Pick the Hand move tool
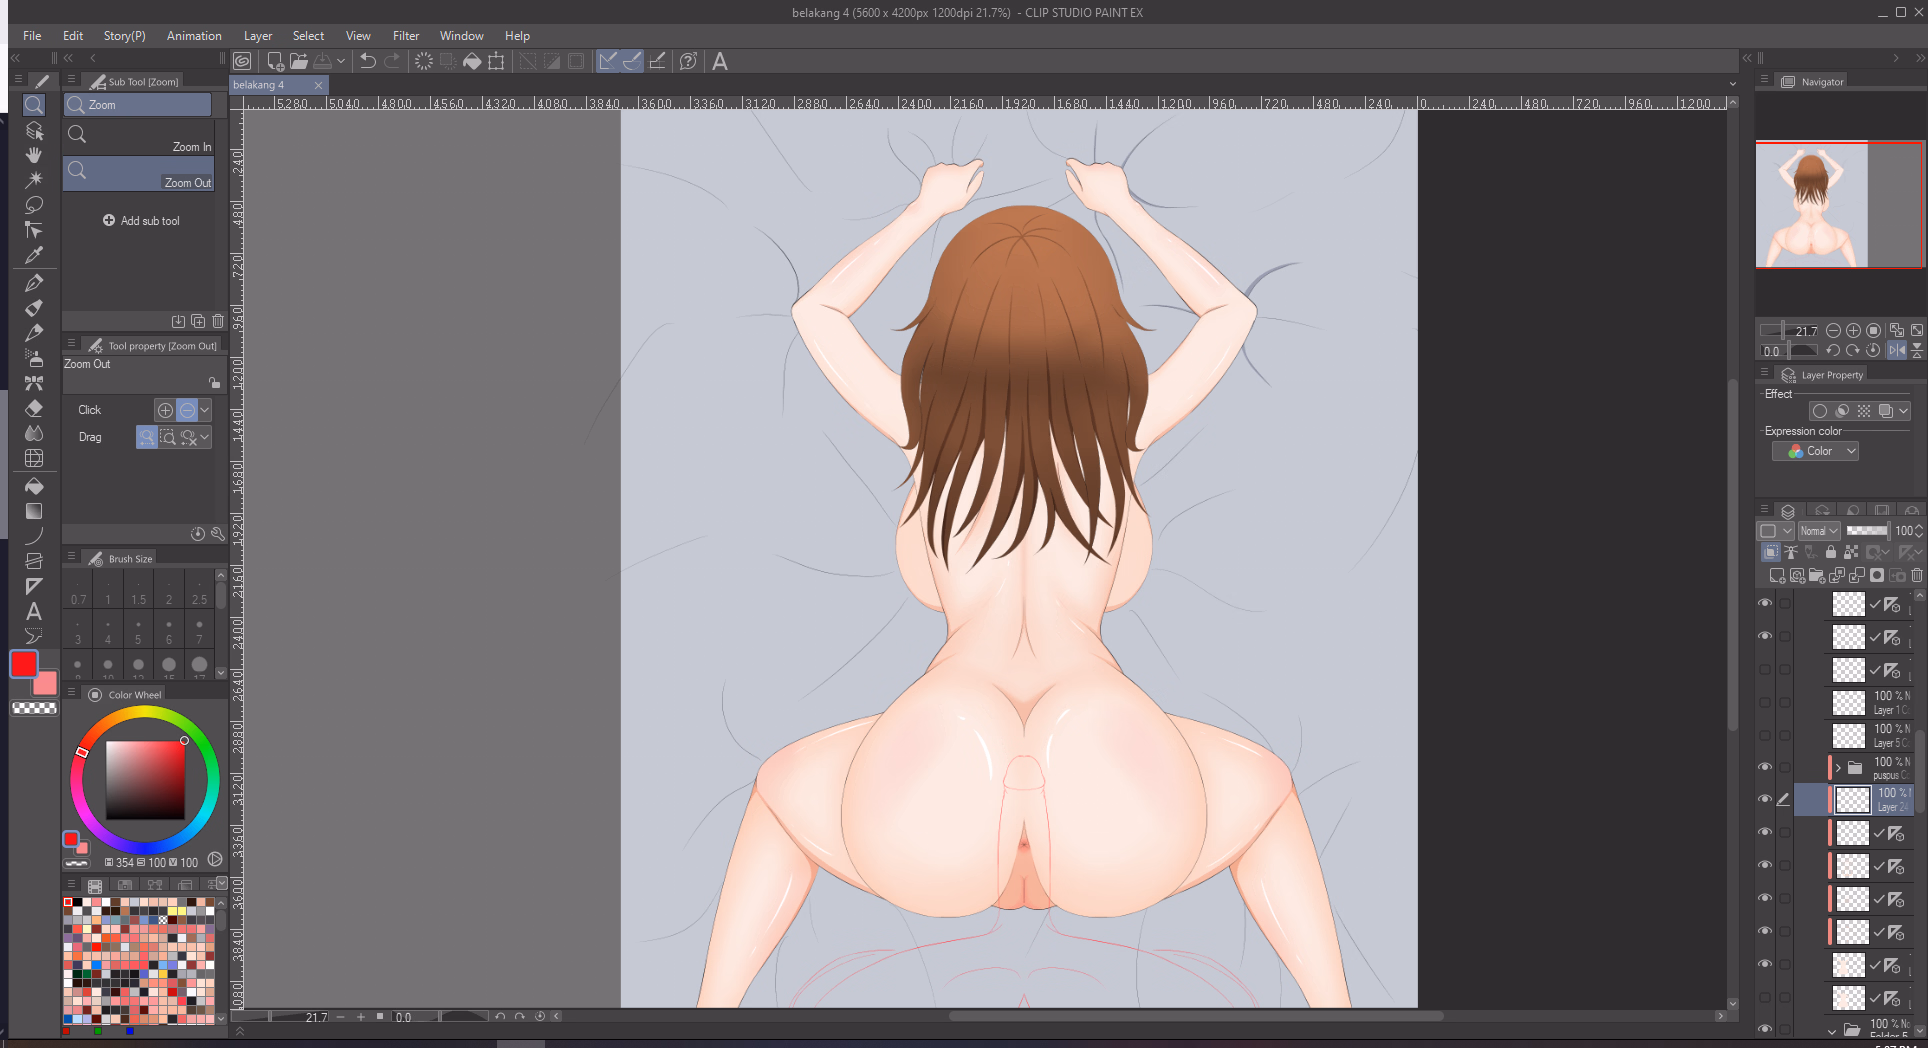Viewport: 1928px width, 1048px height. point(34,155)
